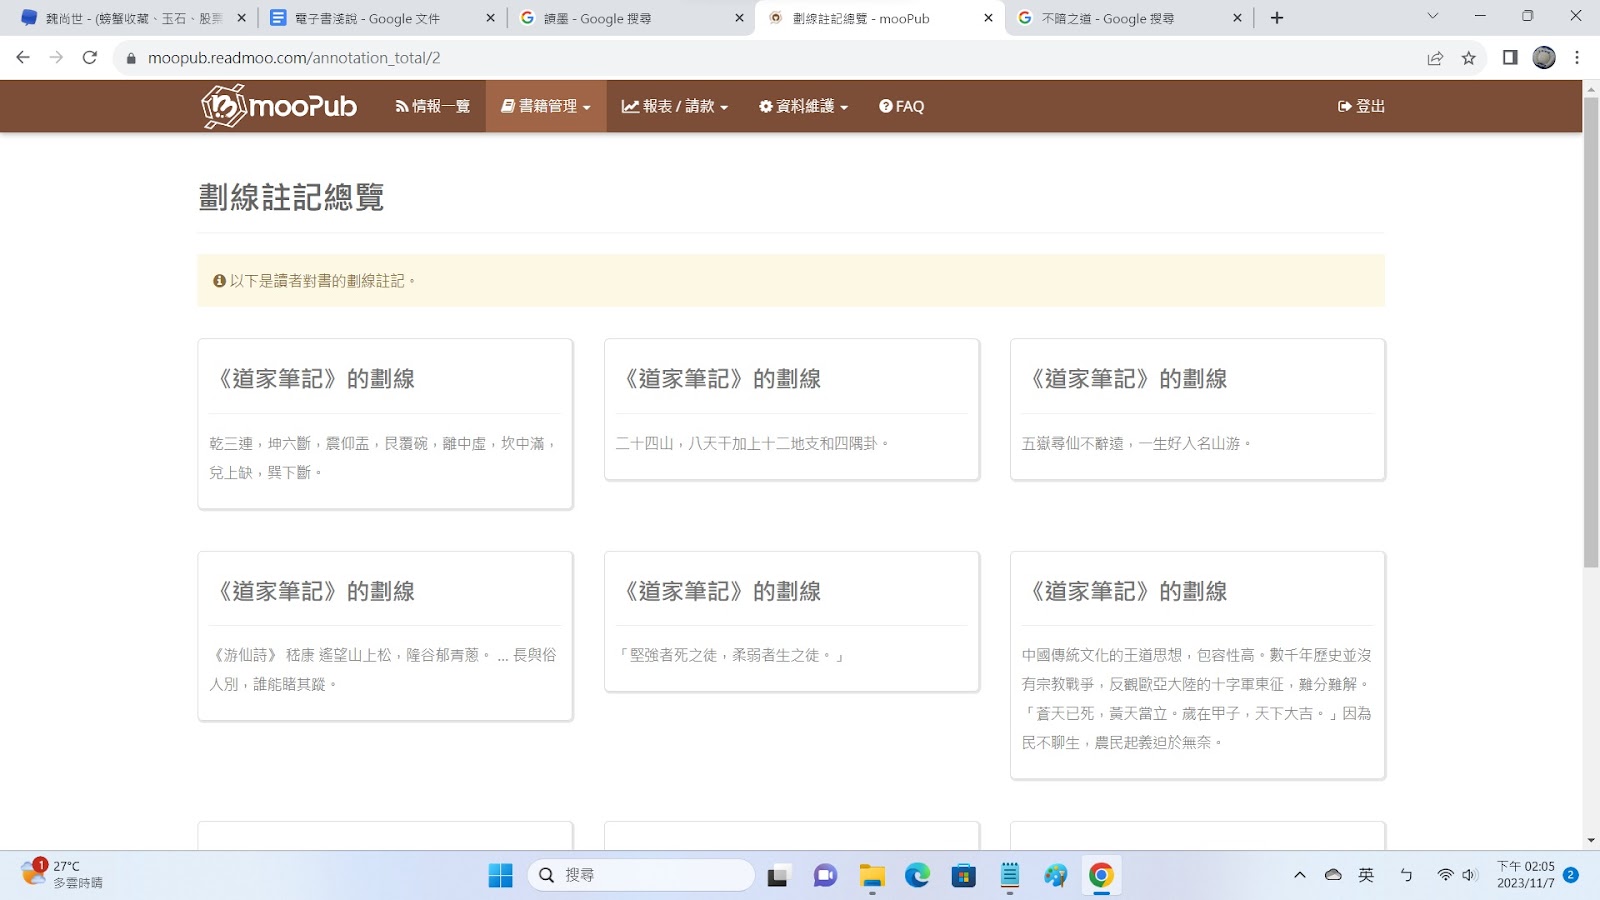Click Chrome icon on taskbar
This screenshot has width=1600, height=900.
pyautogui.click(x=1101, y=875)
